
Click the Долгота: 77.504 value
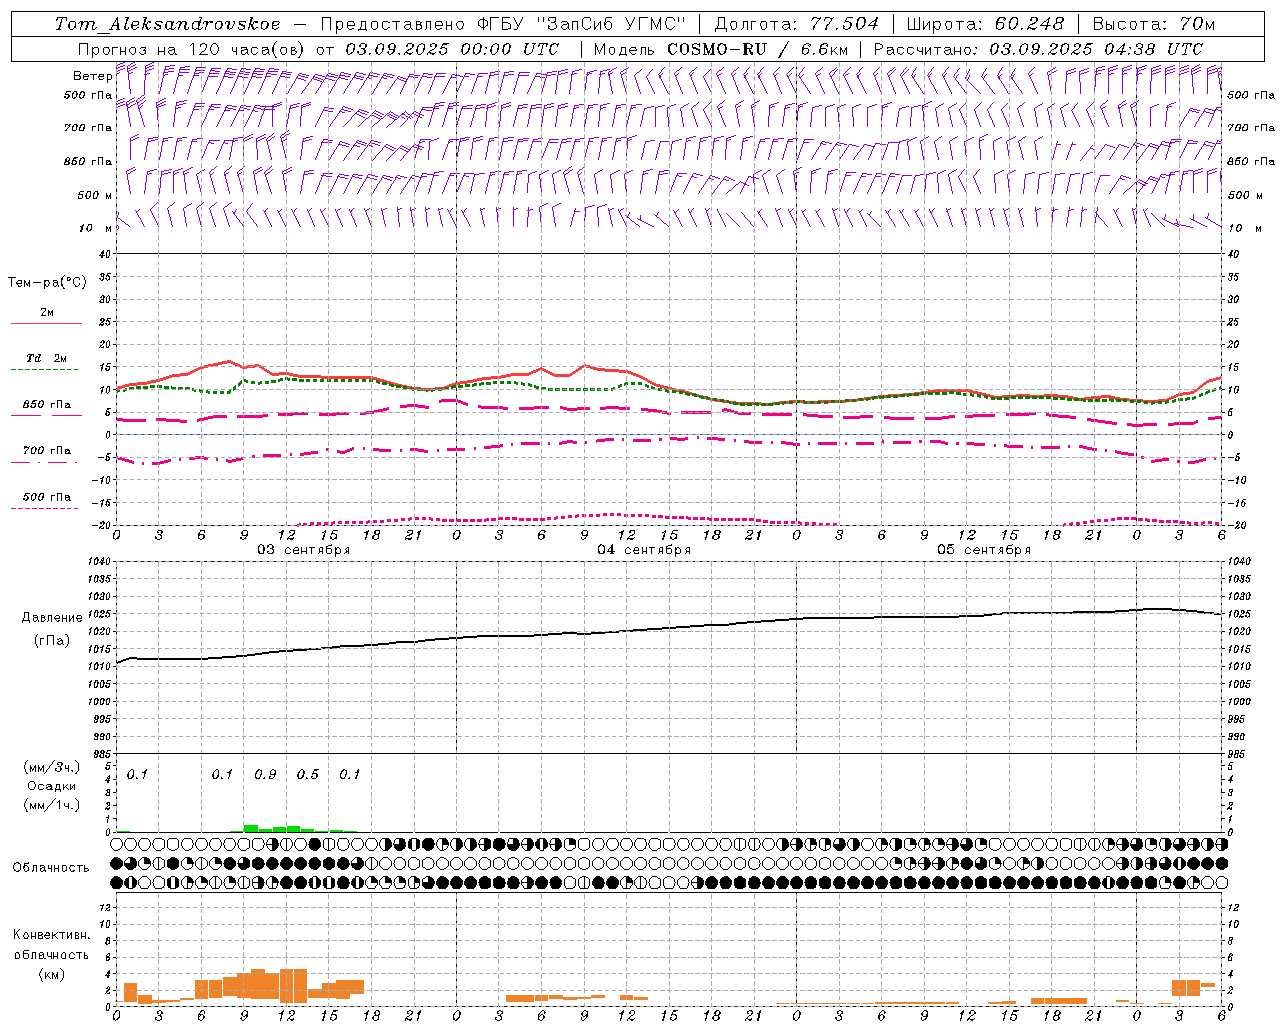(x=797, y=24)
